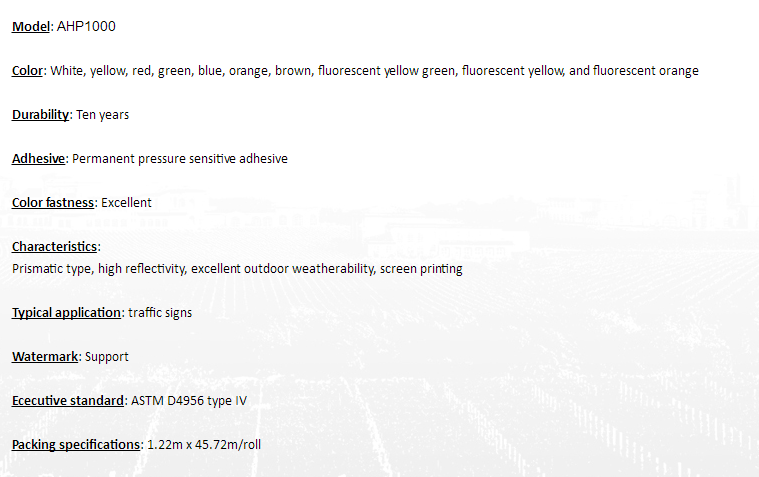Viewport: 759px width, 477px height.
Task: Click the fluorescent yellow green text
Action: pos(387,71)
